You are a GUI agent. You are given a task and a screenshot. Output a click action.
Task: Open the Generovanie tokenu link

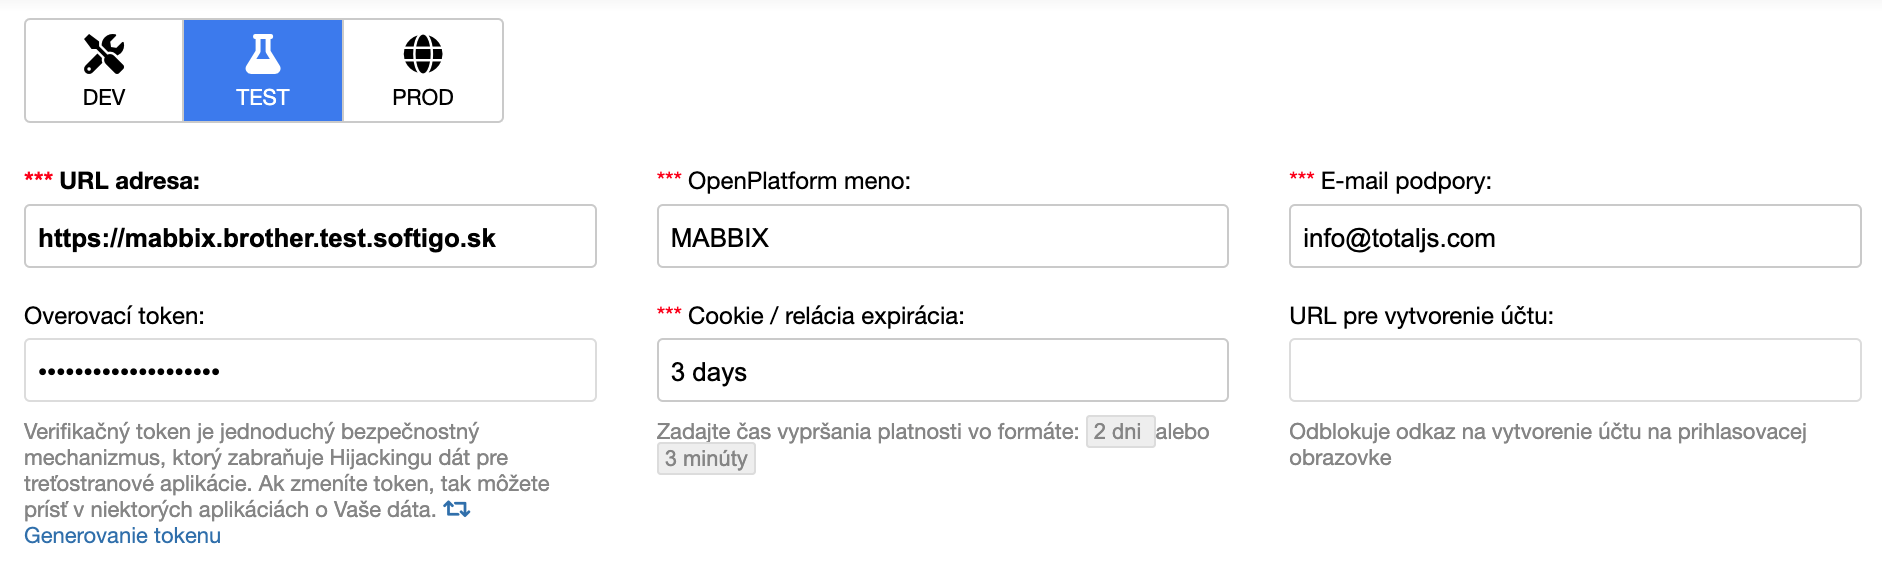point(122,535)
